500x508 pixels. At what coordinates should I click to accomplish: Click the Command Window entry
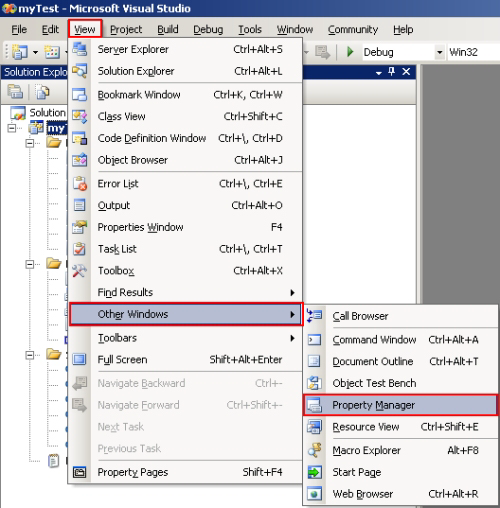pyautogui.click(x=401, y=340)
